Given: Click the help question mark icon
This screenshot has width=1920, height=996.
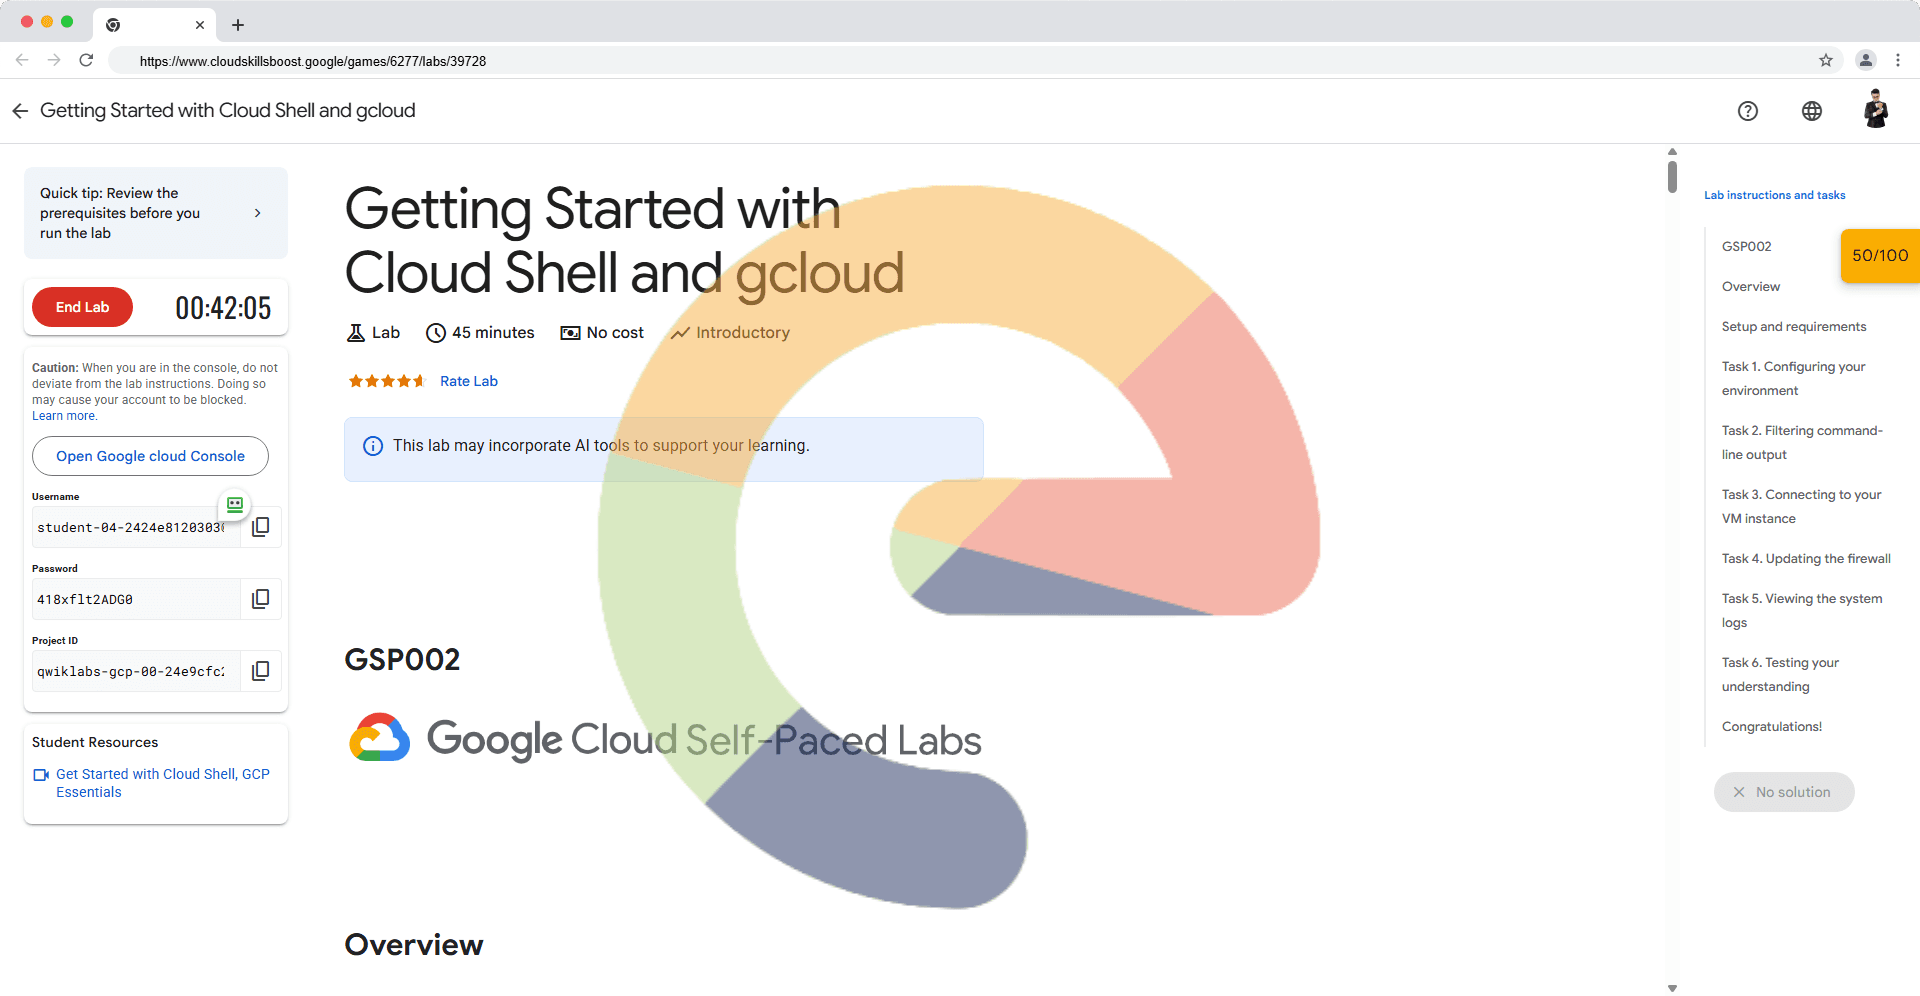Looking at the screenshot, I should tap(1747, 111).
